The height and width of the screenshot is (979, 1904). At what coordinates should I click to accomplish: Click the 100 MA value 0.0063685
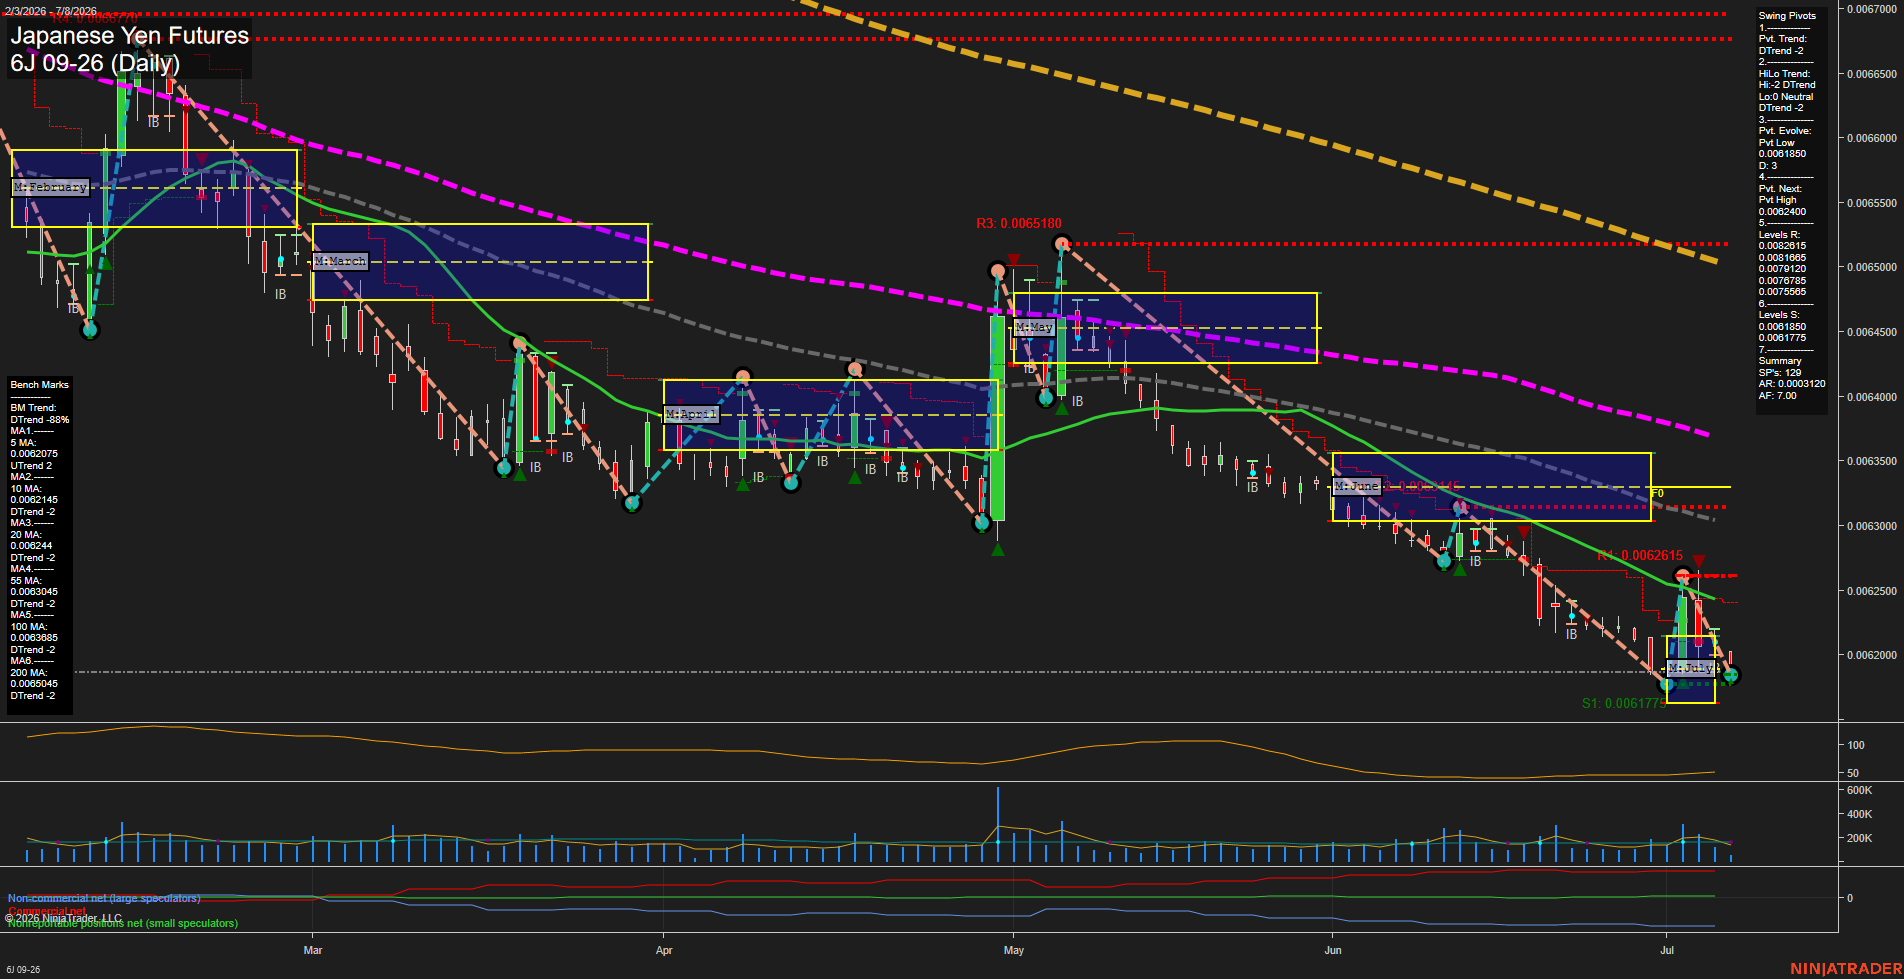tap(34, 638)
